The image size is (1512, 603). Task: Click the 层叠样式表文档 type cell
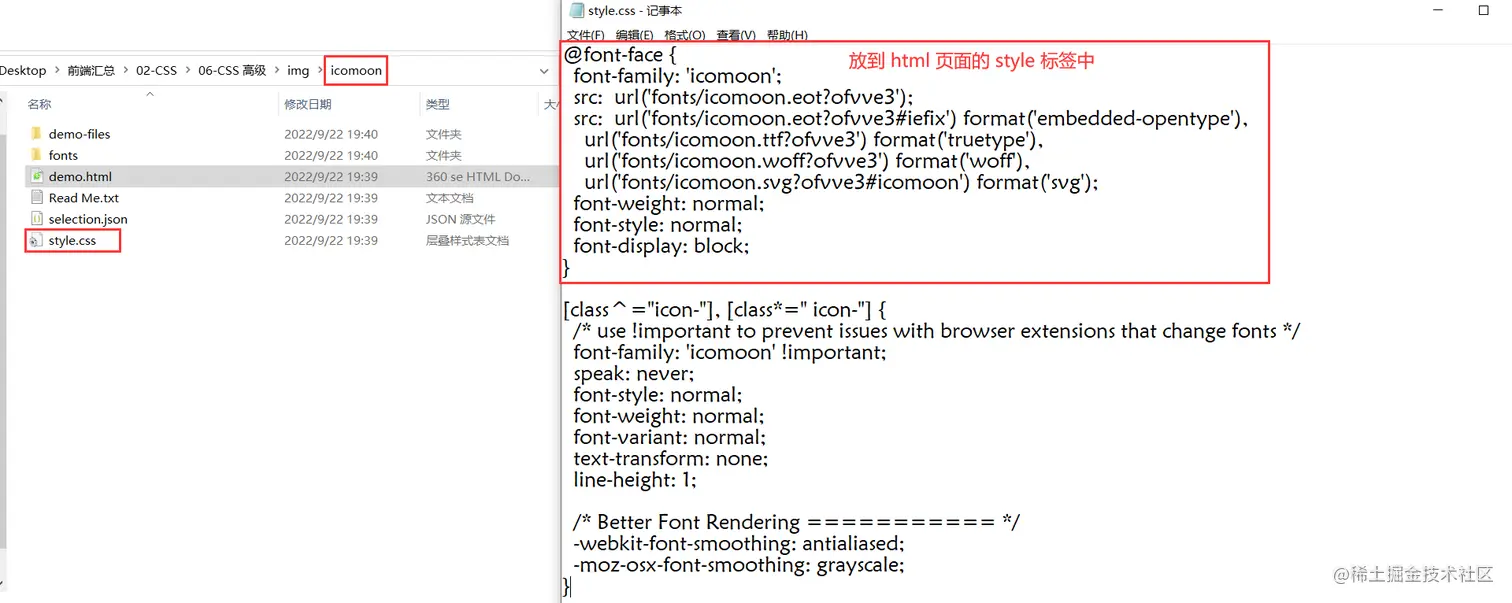[x=467, y=241]
